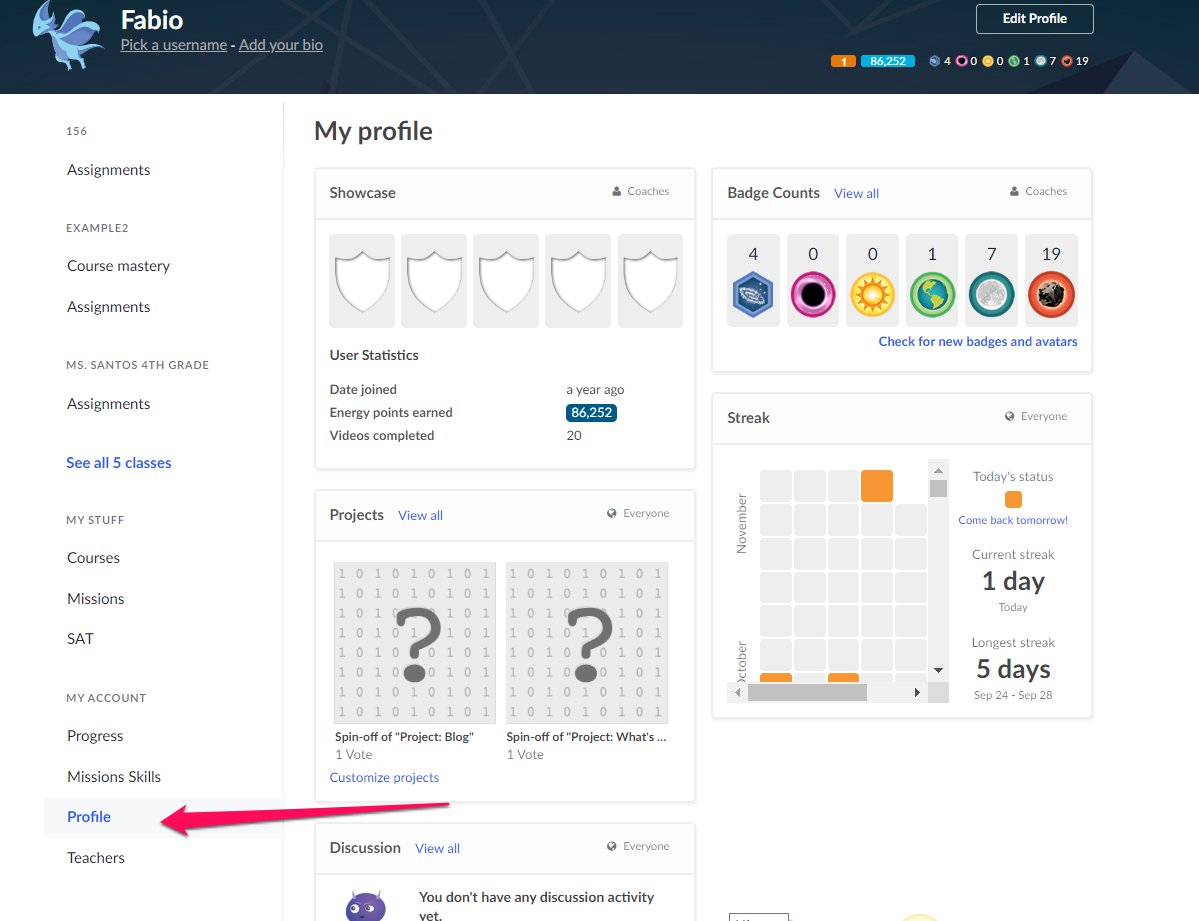Open Progress in the sidebar
Image resolution: width=1199 pixels, height=921 pixels.
(x=95, y=736)
